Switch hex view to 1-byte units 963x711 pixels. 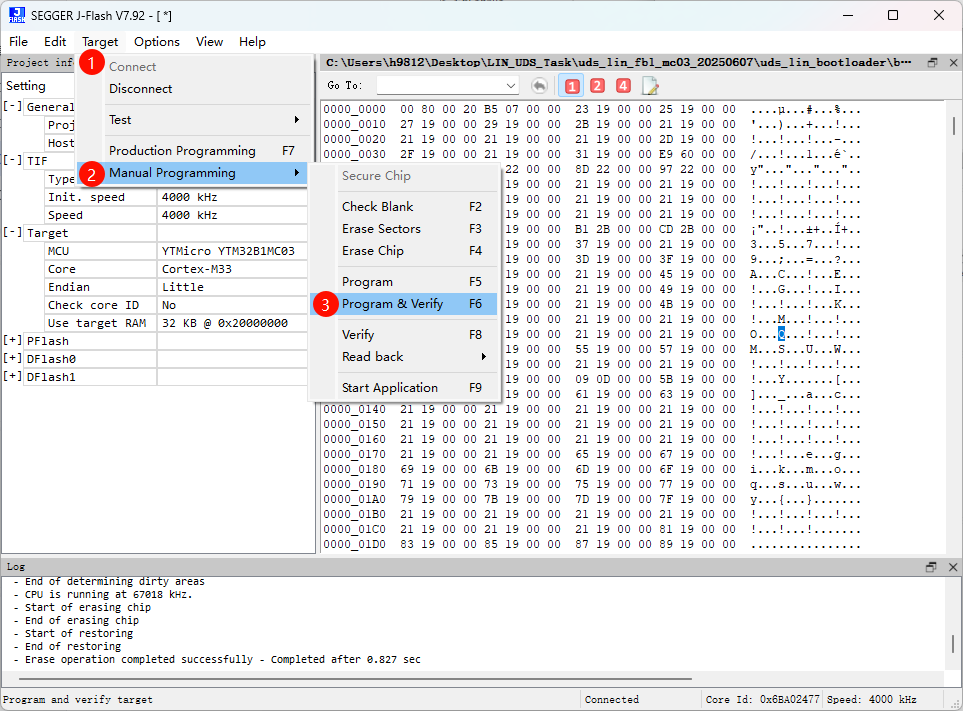pyautogui.click(x=572, y=86)
